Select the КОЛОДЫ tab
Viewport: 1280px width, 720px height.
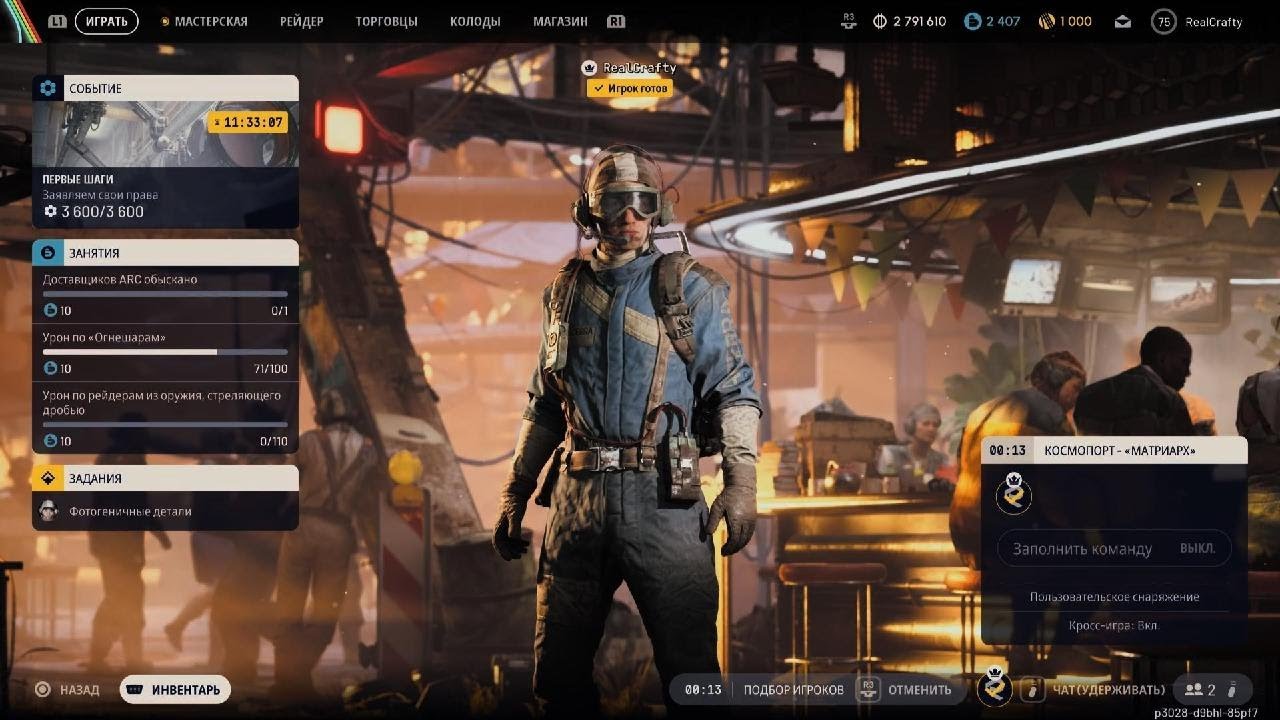click(x=475, y=21)
